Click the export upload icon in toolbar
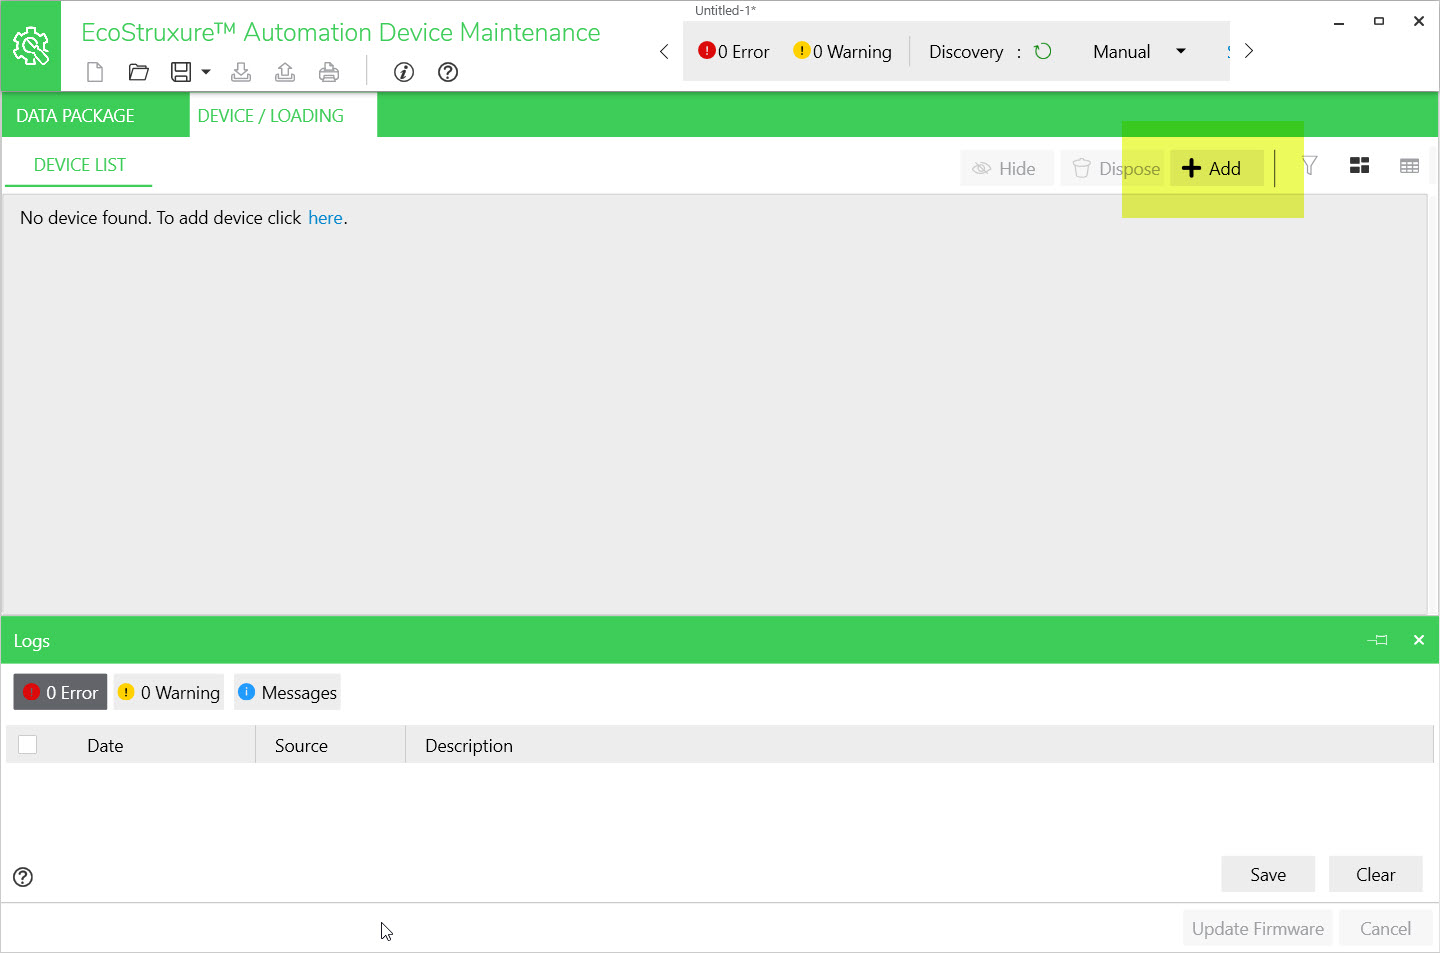 [285, 72]
